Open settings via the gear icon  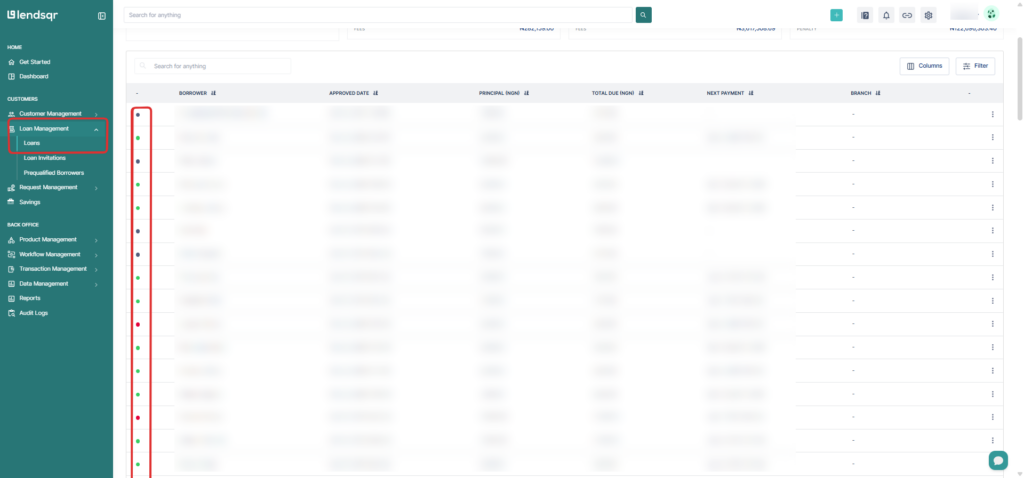pyautogui.click(x=928, y=15)
